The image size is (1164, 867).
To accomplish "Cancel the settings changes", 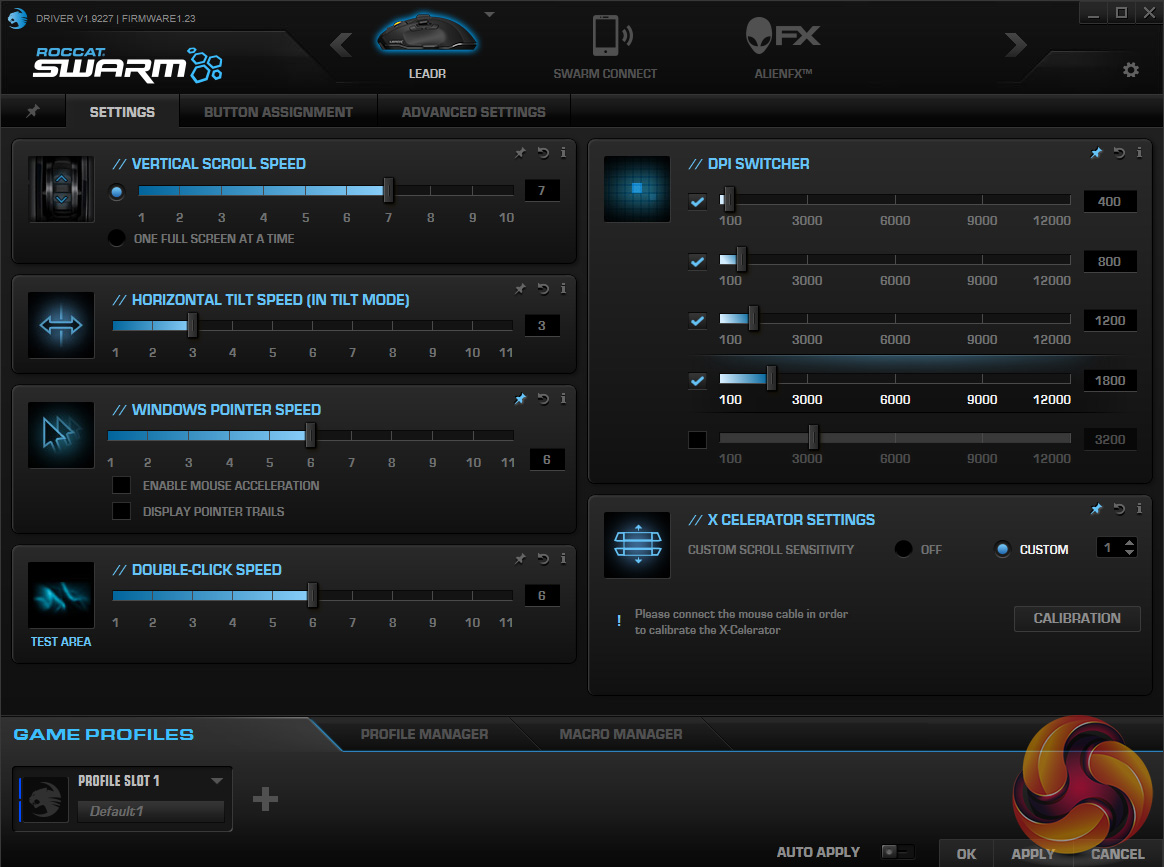I will click(1117, 854).
